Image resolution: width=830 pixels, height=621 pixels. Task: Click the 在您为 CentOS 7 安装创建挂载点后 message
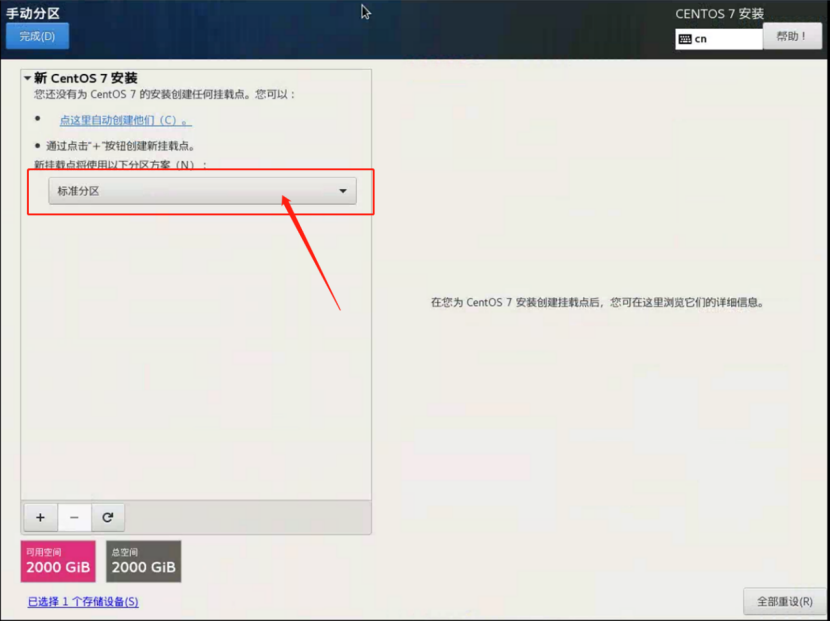point(597,302)
